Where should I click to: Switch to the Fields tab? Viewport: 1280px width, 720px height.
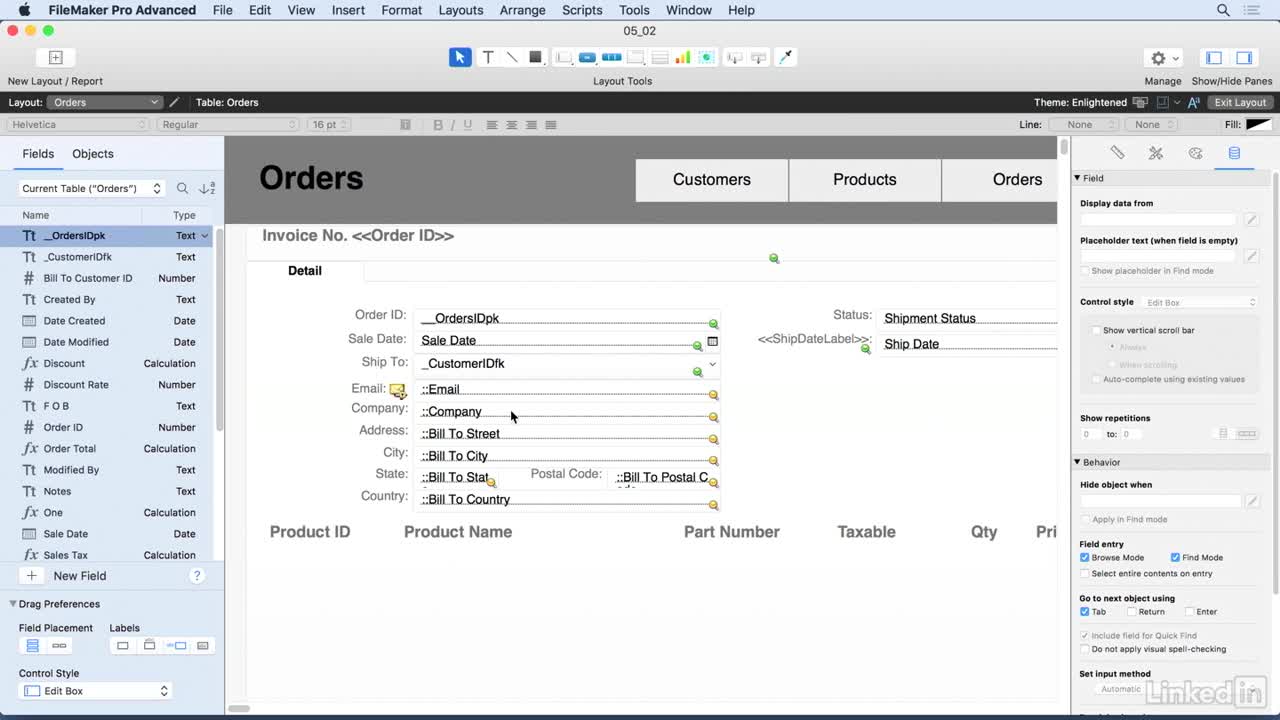click(38, 154)
